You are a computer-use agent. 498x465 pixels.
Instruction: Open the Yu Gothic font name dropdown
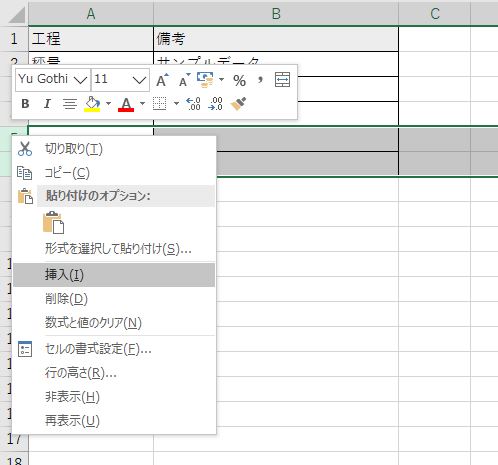[80, 80]
